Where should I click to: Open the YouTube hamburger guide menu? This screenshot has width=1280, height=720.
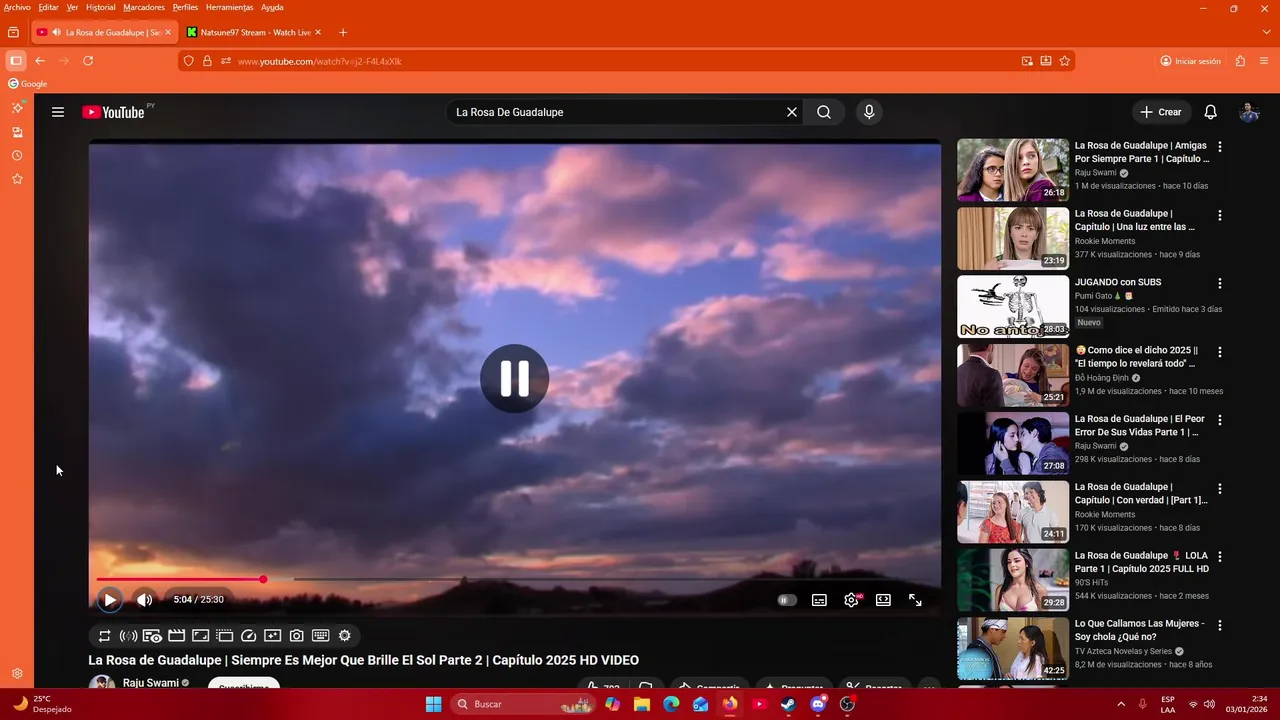tap(58, 112)
